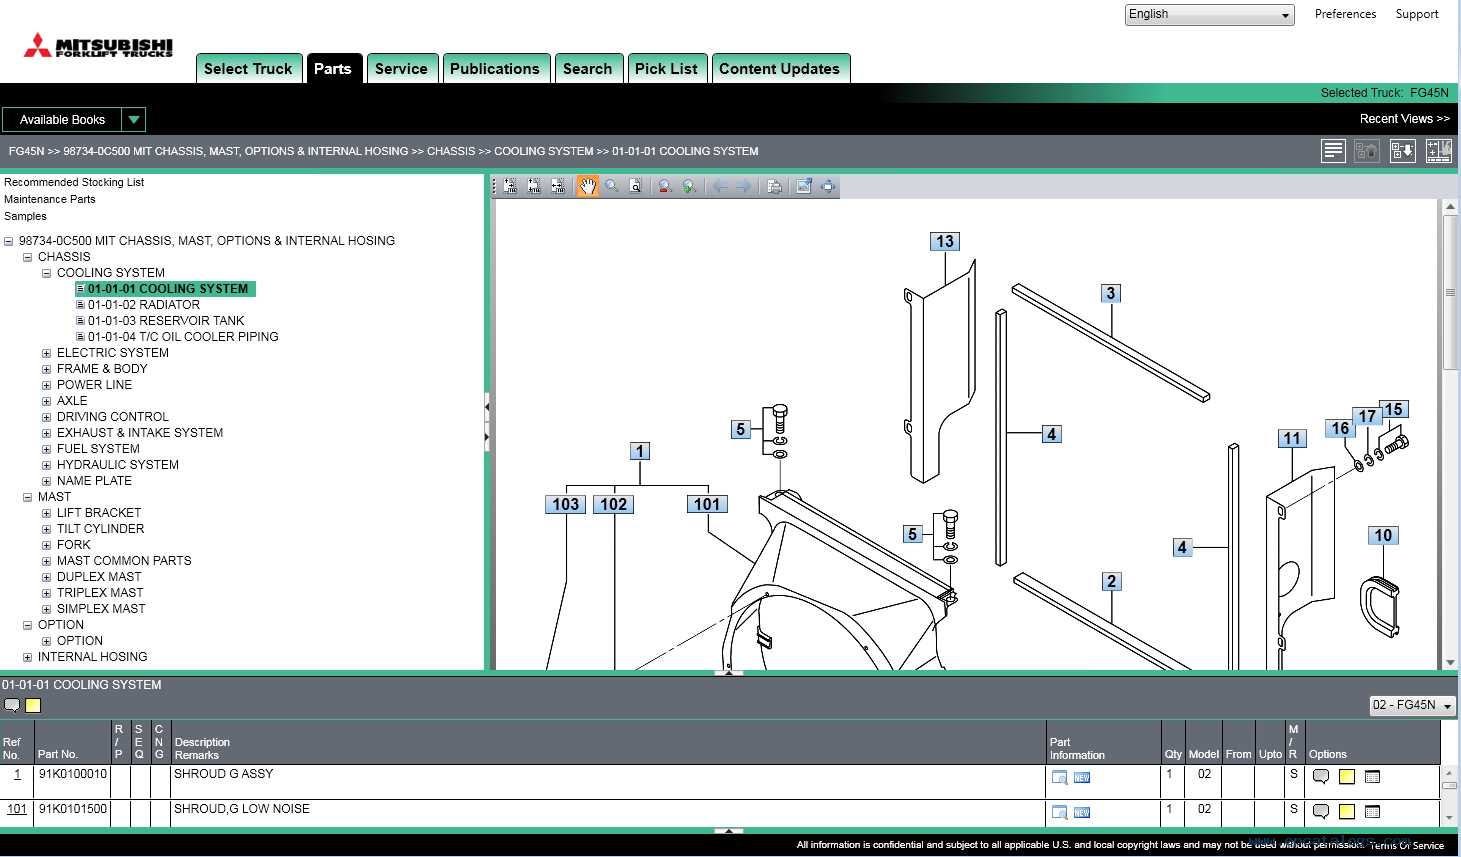1461x857 pixels.
Task: Open Recommended Stocking List
Action: coord(74,182)
